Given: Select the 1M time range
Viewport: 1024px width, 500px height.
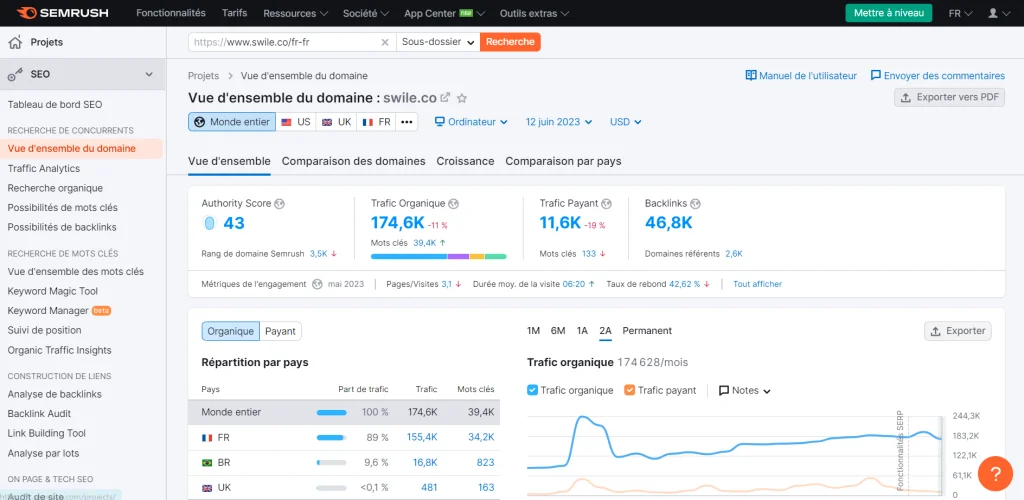Looking at the screenshot, I should pos(534,331).
